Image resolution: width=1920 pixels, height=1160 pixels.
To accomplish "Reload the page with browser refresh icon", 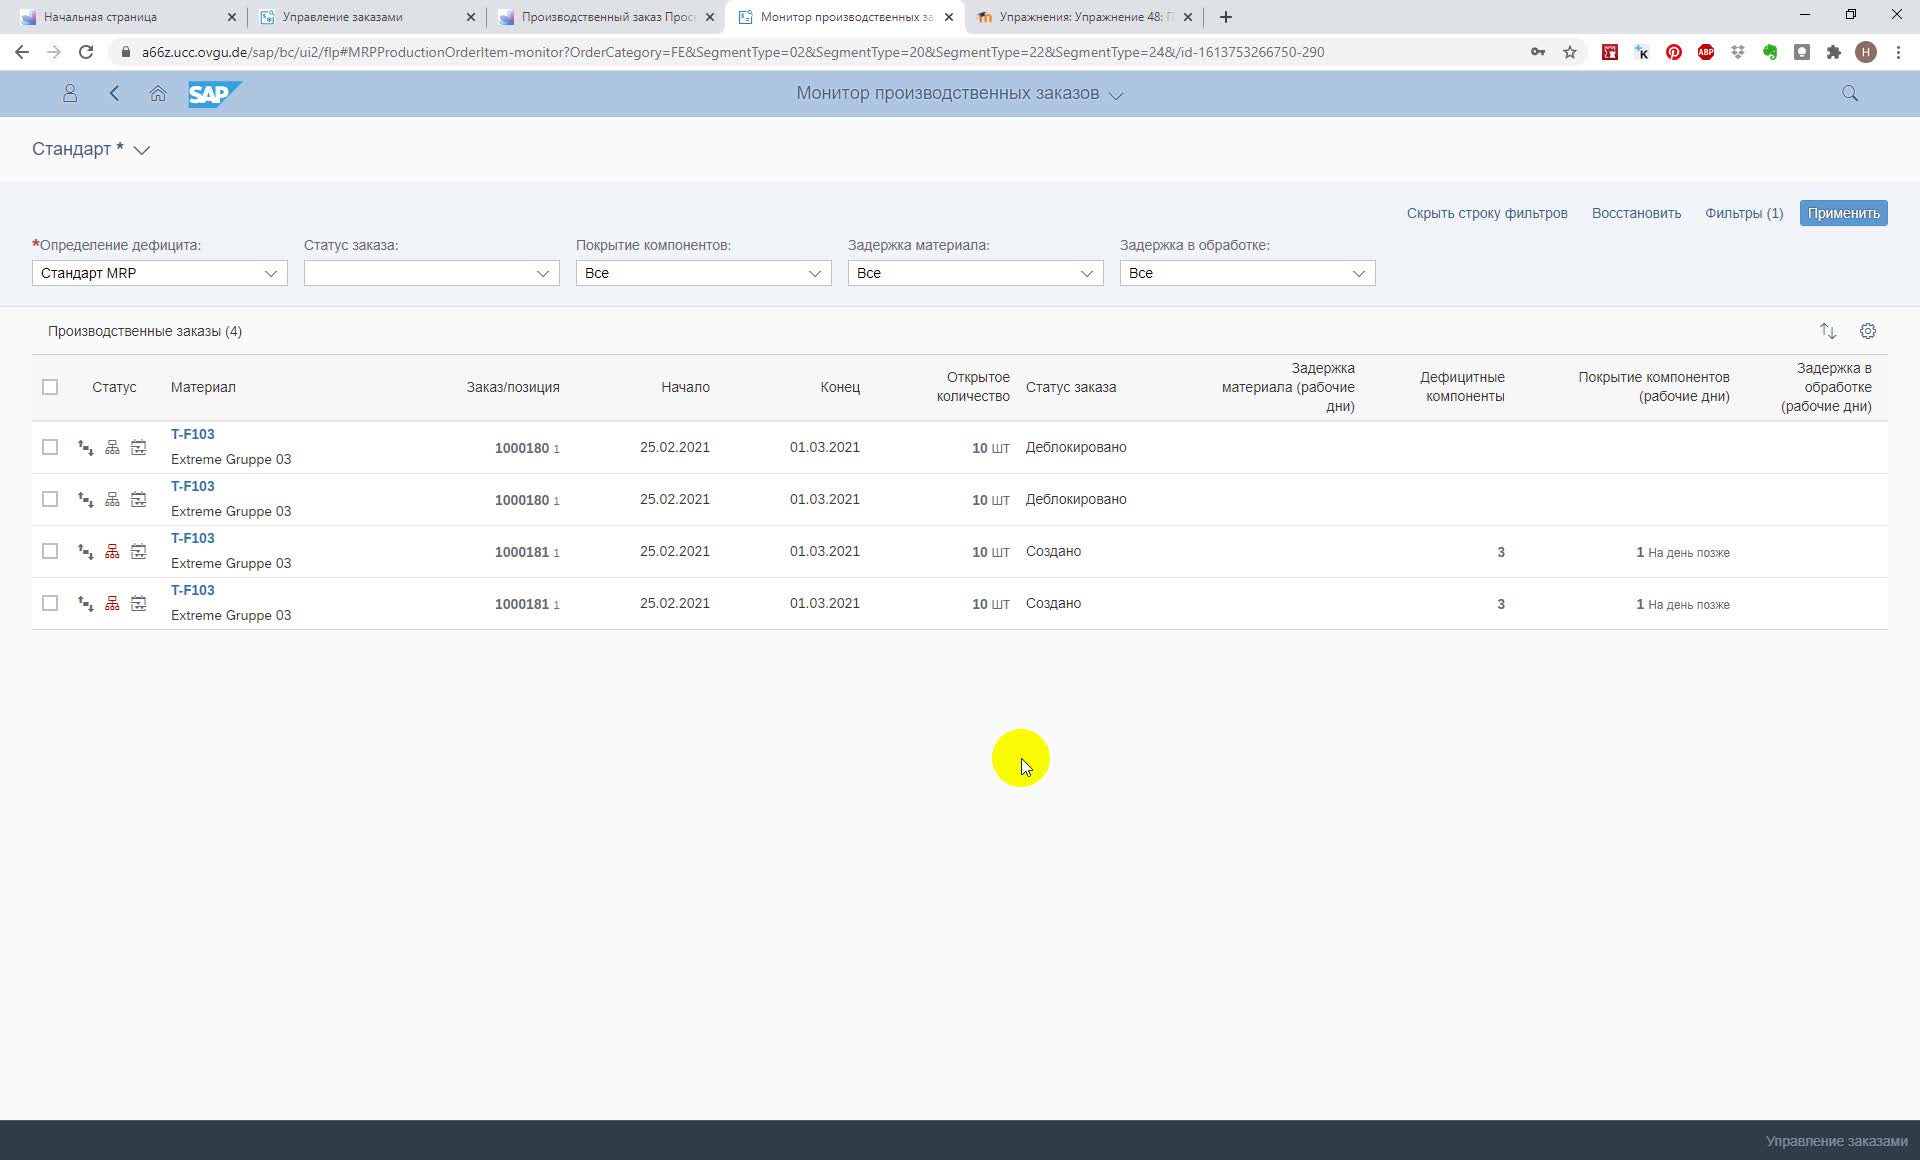I will click(x=86, y=52).
